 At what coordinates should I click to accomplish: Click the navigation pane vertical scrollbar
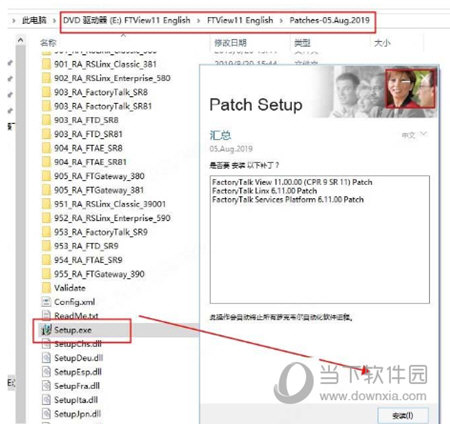point(20,233)
